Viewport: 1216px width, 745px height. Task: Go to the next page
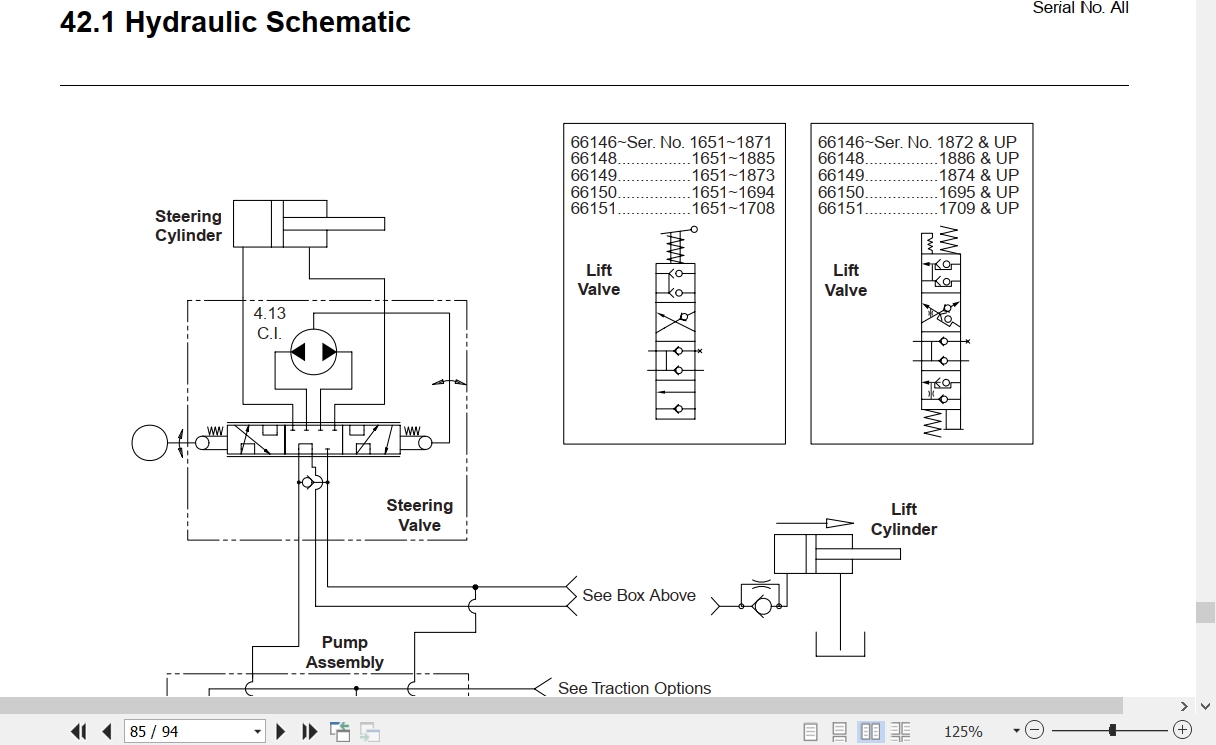coord(281,731)
